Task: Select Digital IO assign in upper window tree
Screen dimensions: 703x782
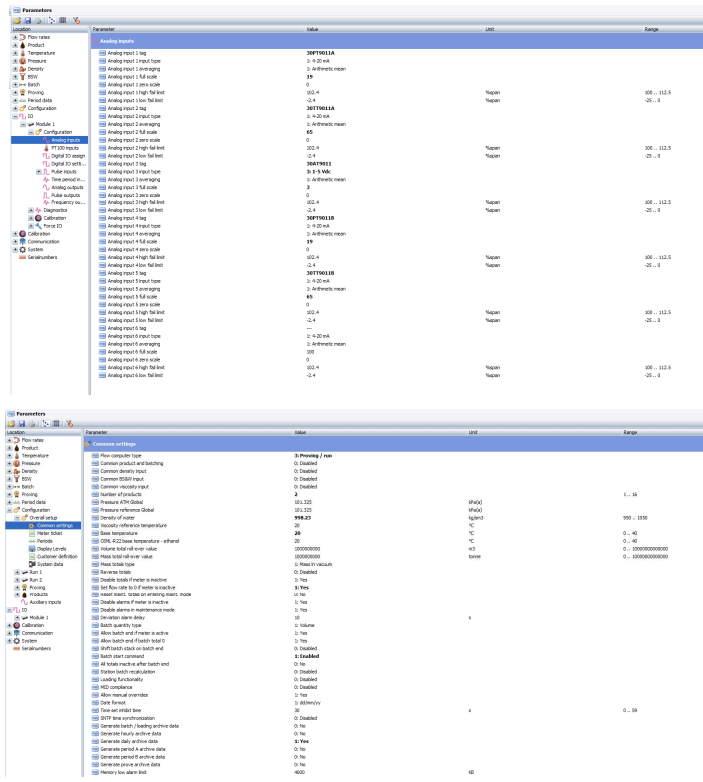Action: coord(68,156)
